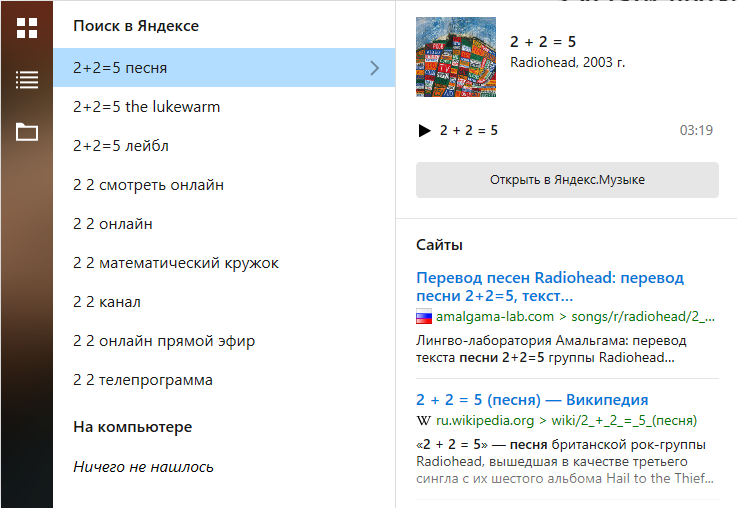Click the Hail to the Thief album cover

tap(456, 57)
